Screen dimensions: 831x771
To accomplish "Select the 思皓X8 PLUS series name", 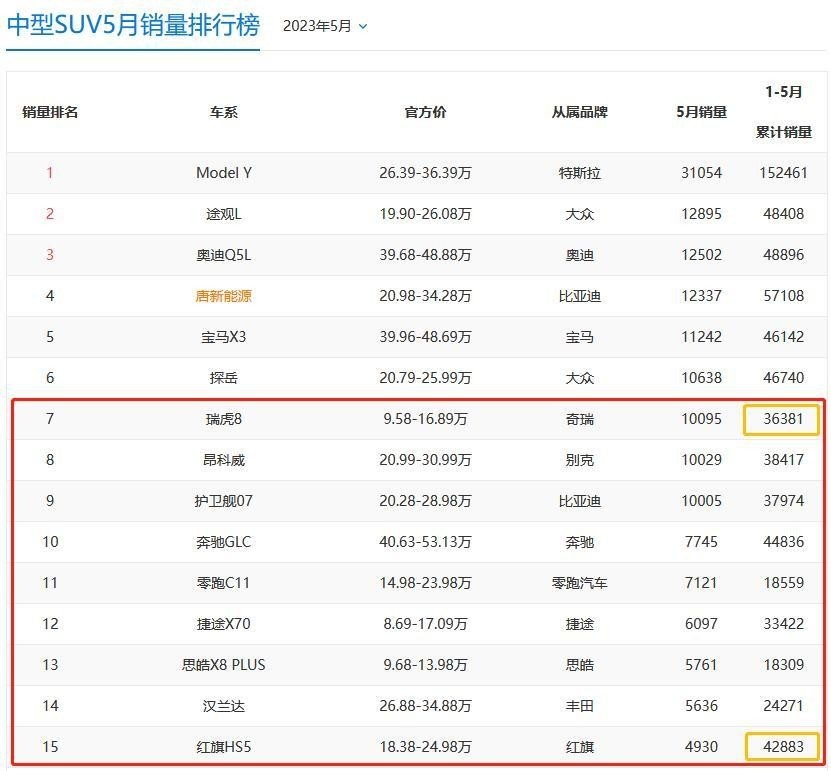I will coord(224,665).
